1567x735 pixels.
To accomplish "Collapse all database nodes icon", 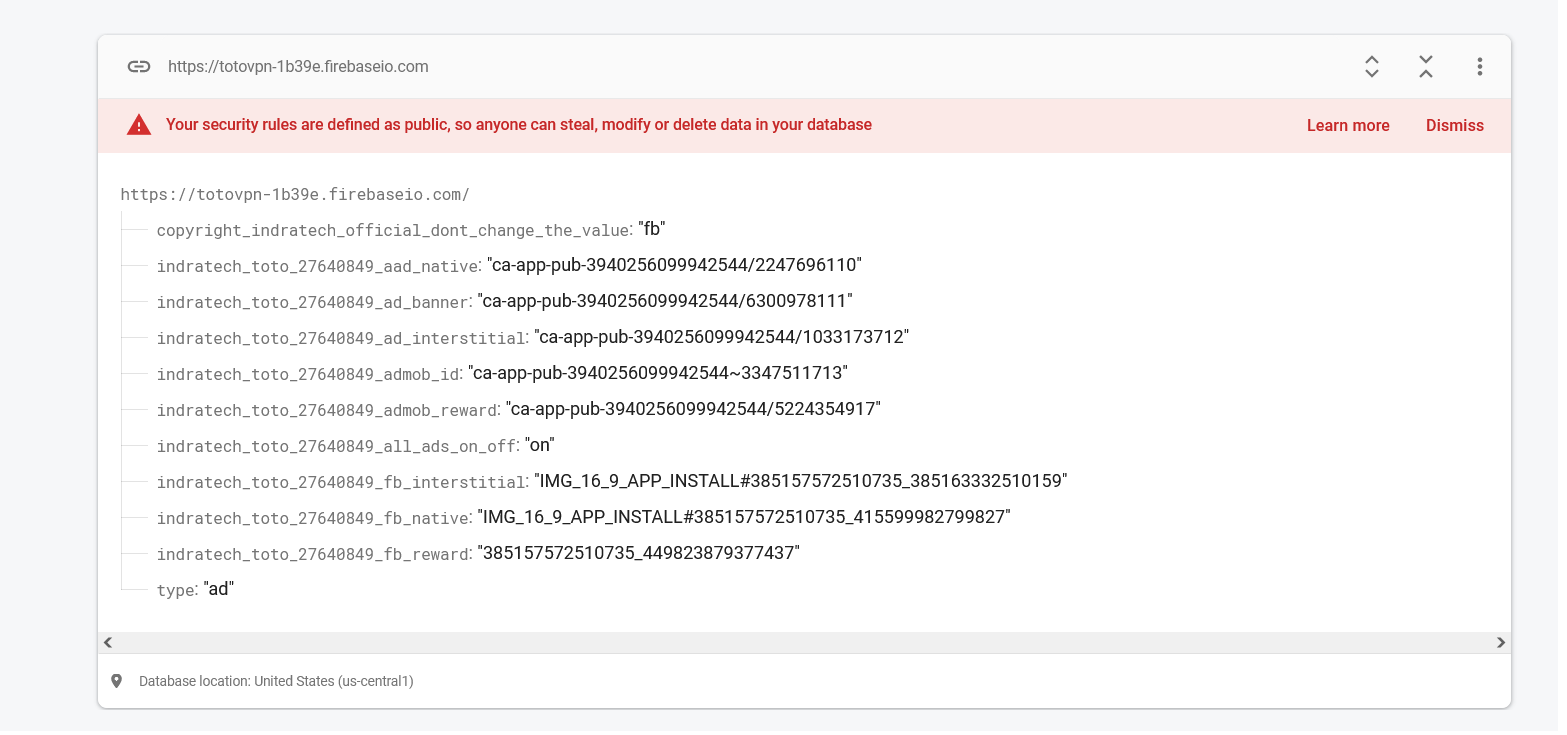I will pyautogui.click(x=1426, y=67).
